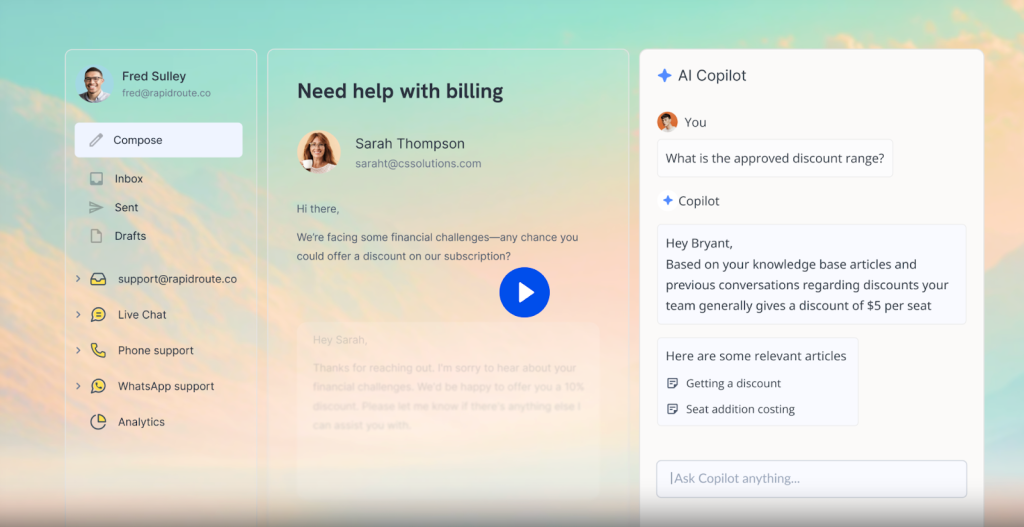The height and width of the screenshot is (527, 1024).
Task: Click the Getting a discount article icon
Action: (x=672, y=383)
